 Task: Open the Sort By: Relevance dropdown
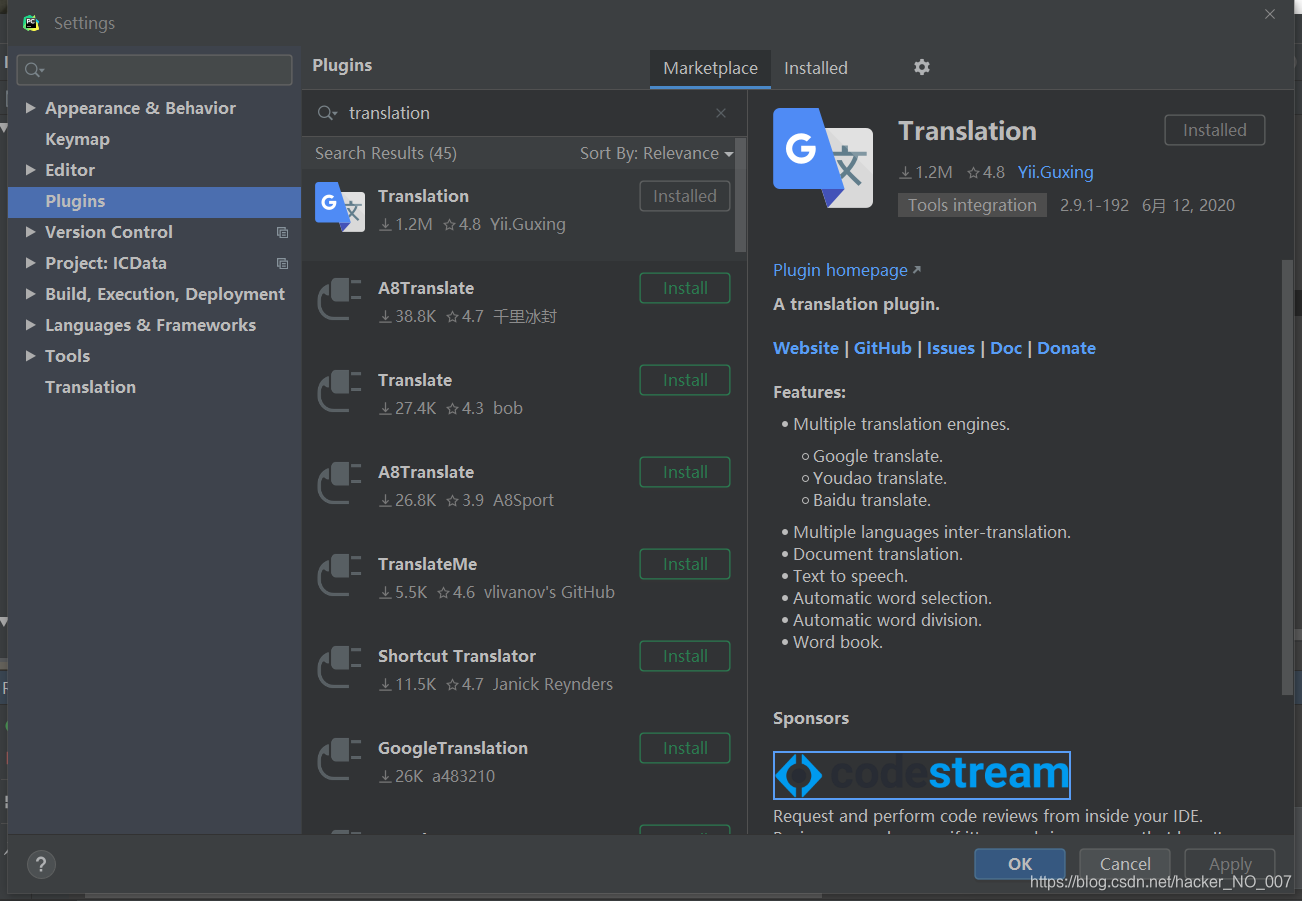pyautogui.click(x=657, y=153)
